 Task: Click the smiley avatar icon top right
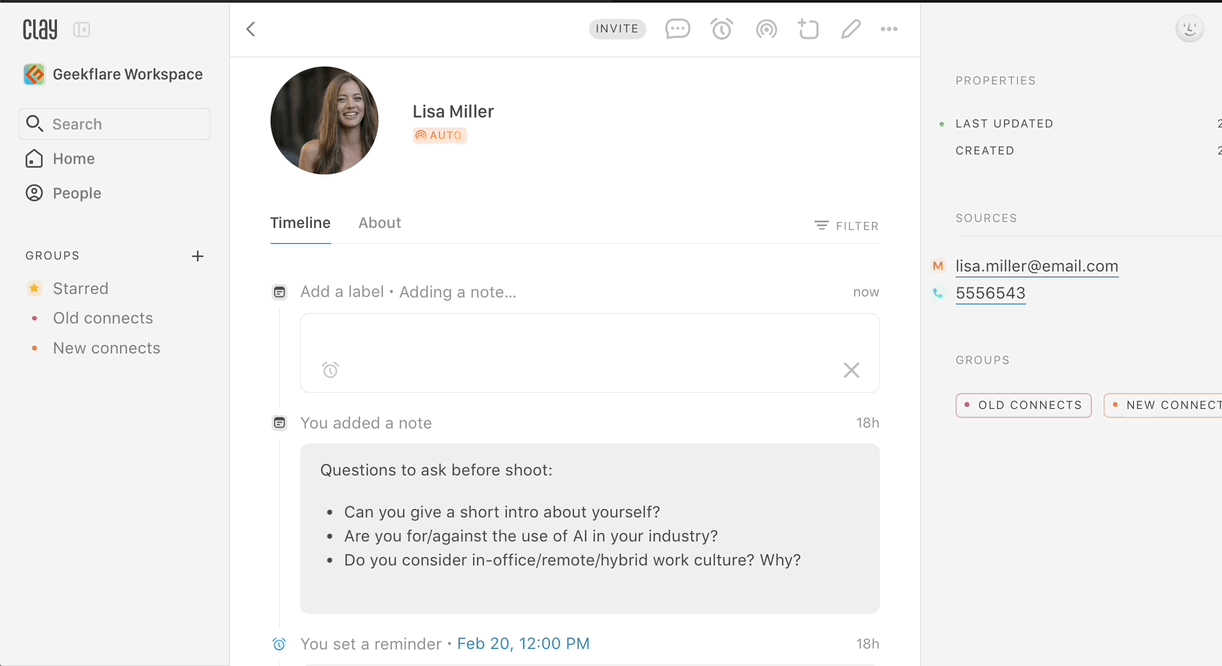pos(1190,29)
